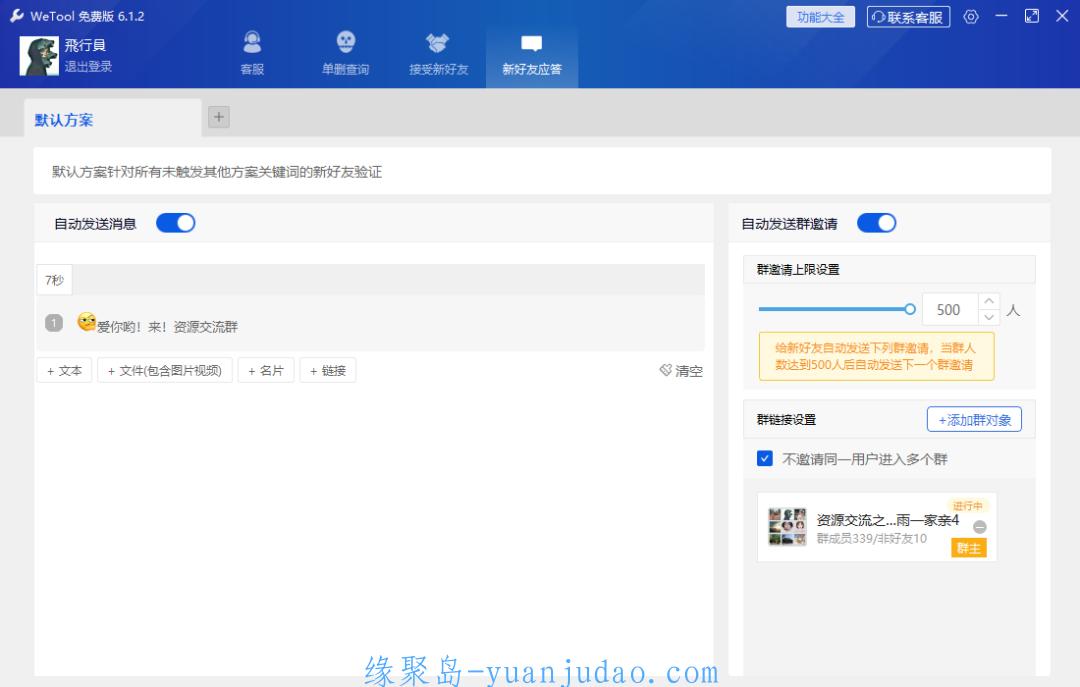Remove group with the minus icon
The height and width of the screenshot is (687, 1080).
(980, 527)
